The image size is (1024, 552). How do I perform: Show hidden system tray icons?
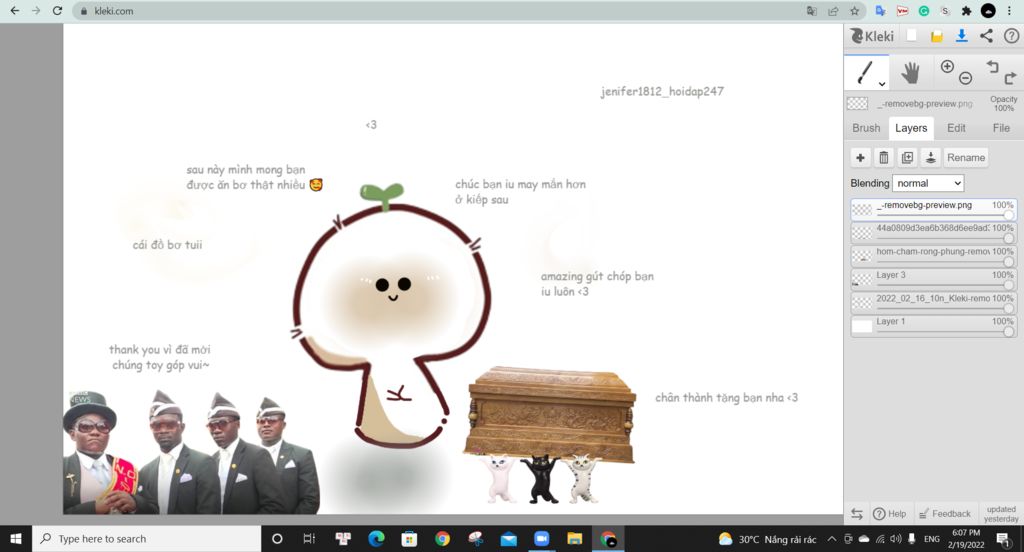(x=831, y=539)
